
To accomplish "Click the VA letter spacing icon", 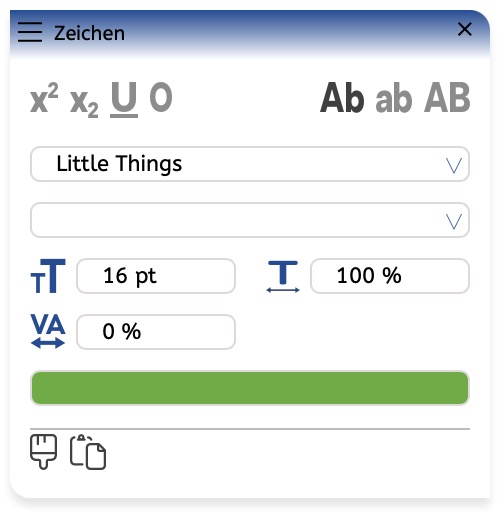I will coord(48,331).
